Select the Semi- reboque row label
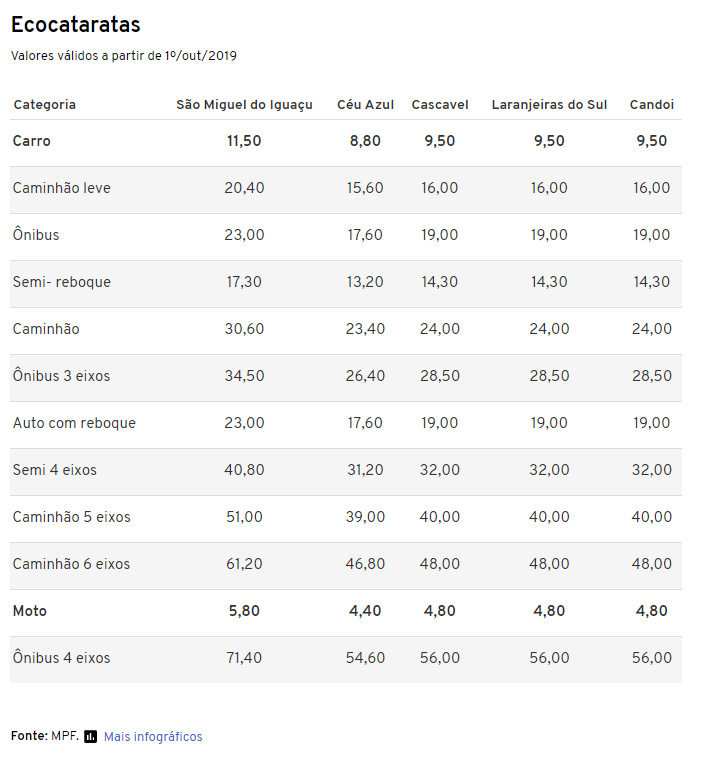704x758 pixels. click(x=61, y=282)
